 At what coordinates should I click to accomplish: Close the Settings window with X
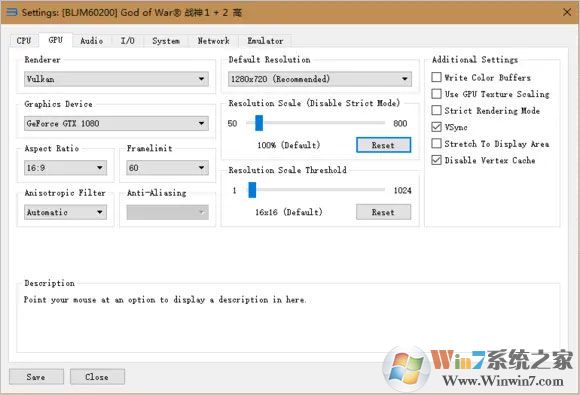point(567,12)
